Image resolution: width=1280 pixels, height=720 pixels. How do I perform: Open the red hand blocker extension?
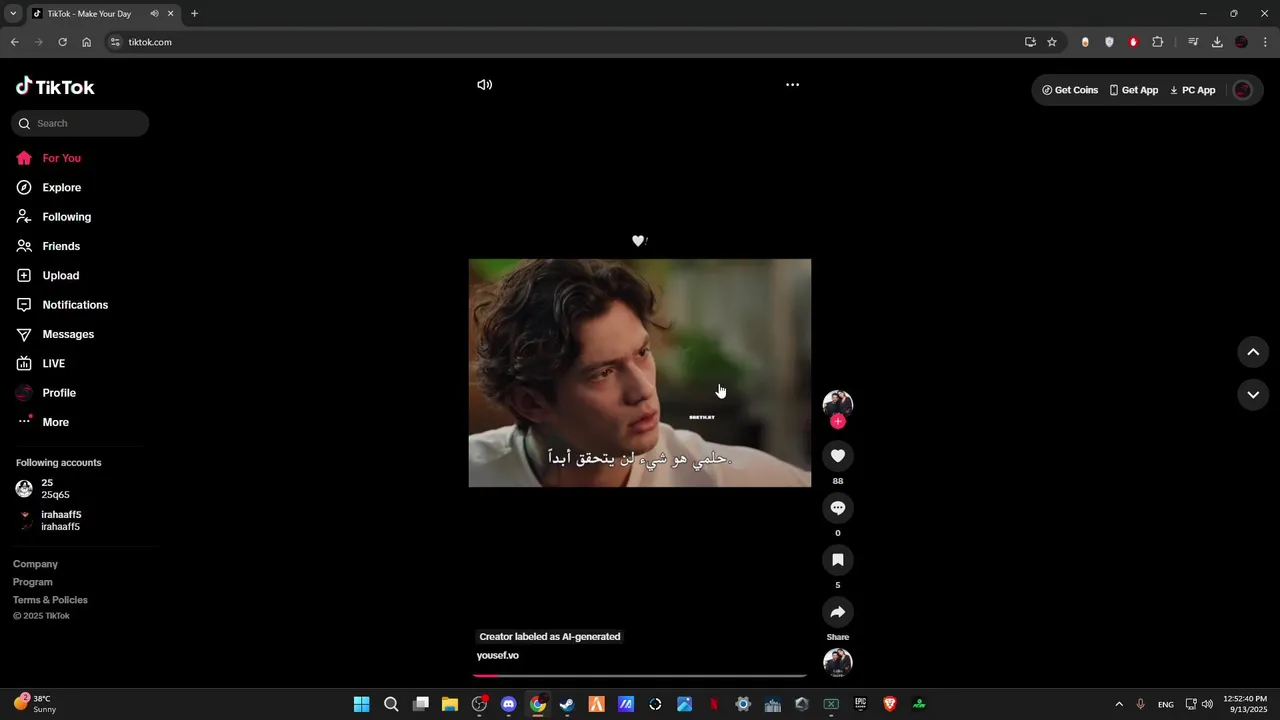1133,42
